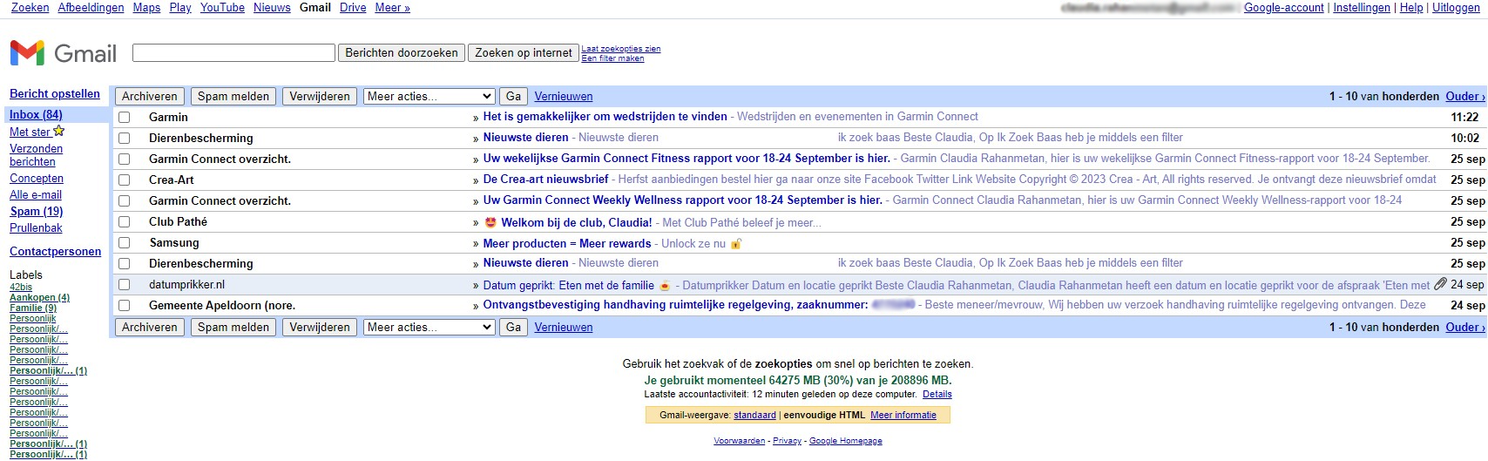Click the star icon beside Met ster
Viewport: 1488px width, 461px height.
tap(59, 131)
